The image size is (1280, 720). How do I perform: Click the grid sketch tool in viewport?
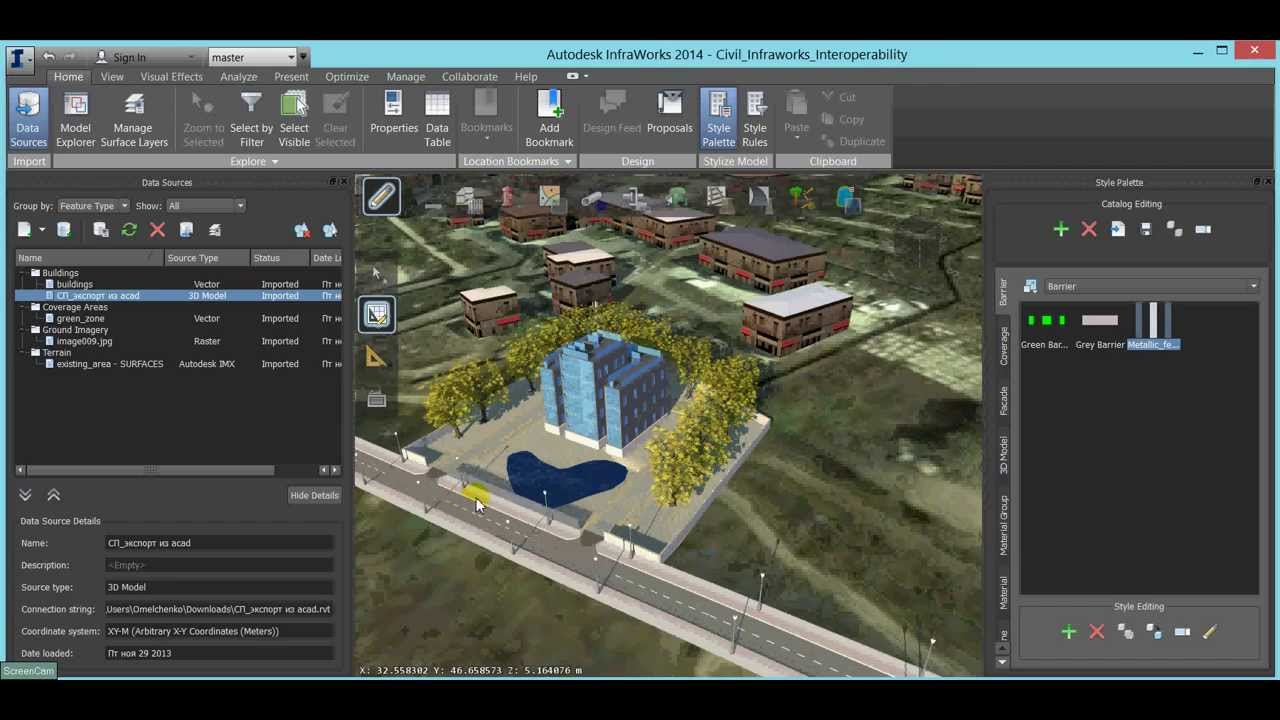[377, 314]
